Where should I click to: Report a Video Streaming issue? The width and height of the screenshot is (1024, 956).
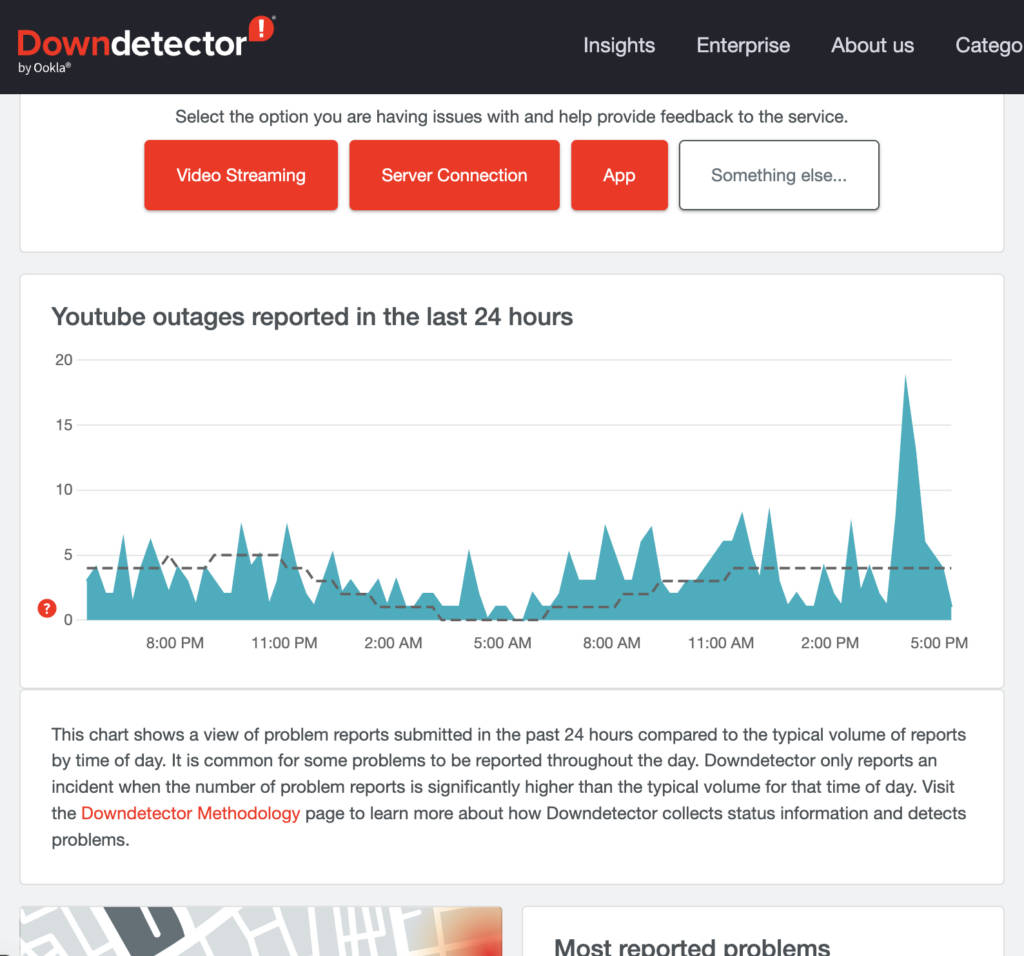coord(240,175)
